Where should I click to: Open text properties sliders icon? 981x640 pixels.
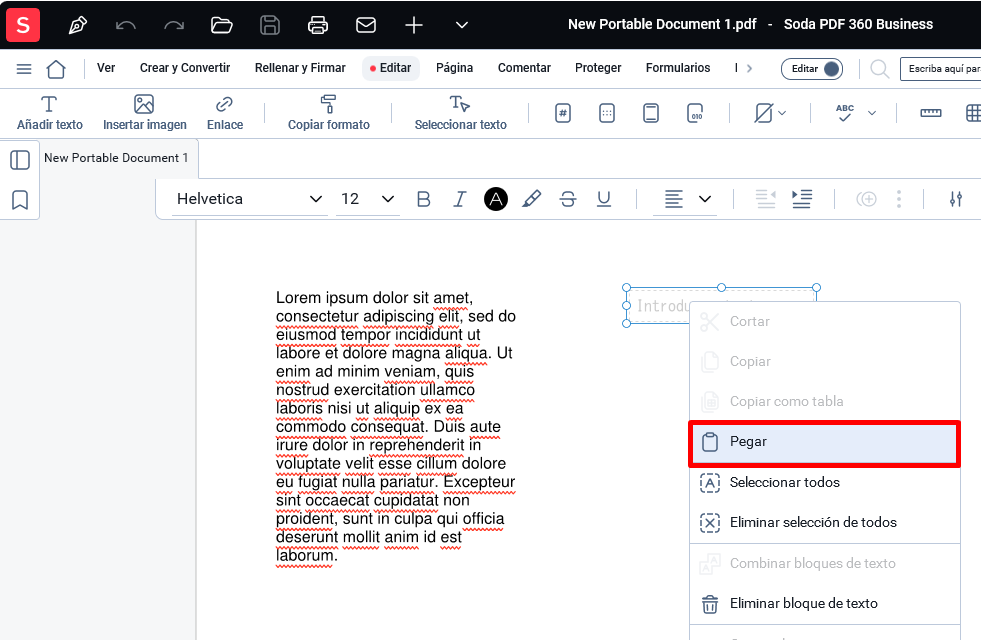point(955,199)
